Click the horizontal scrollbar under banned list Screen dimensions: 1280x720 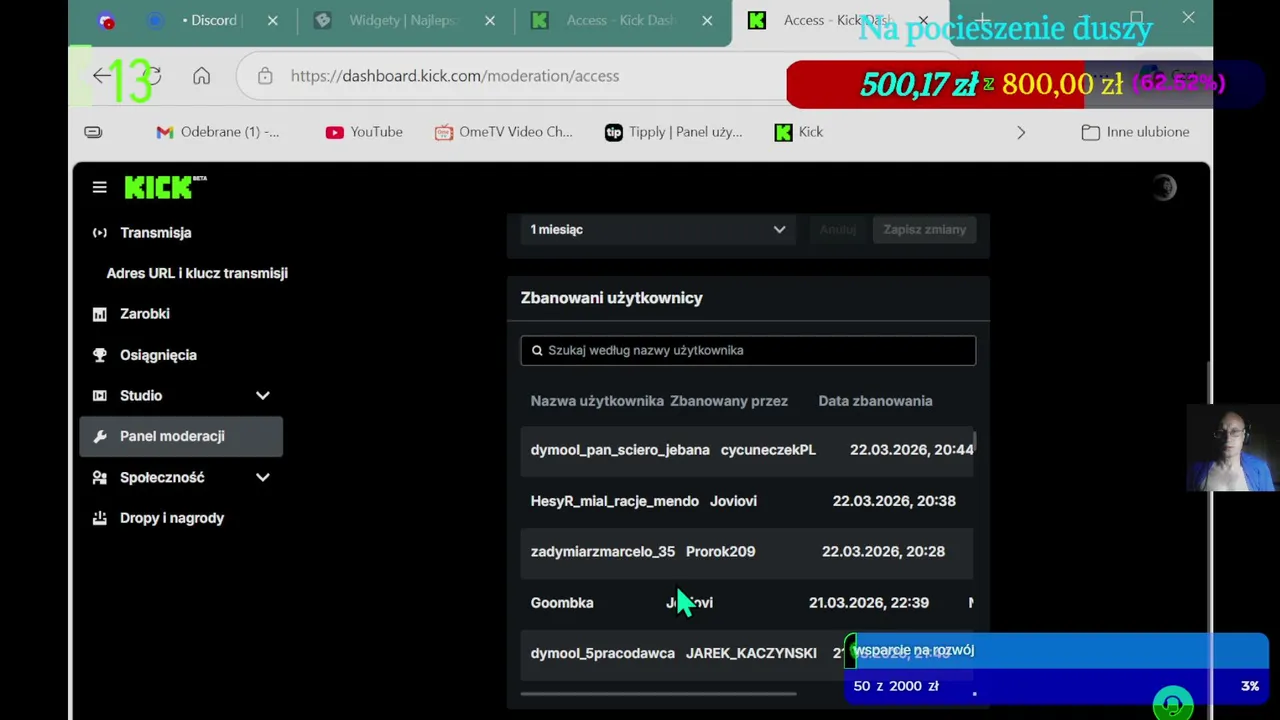click(x=658, y=693)
